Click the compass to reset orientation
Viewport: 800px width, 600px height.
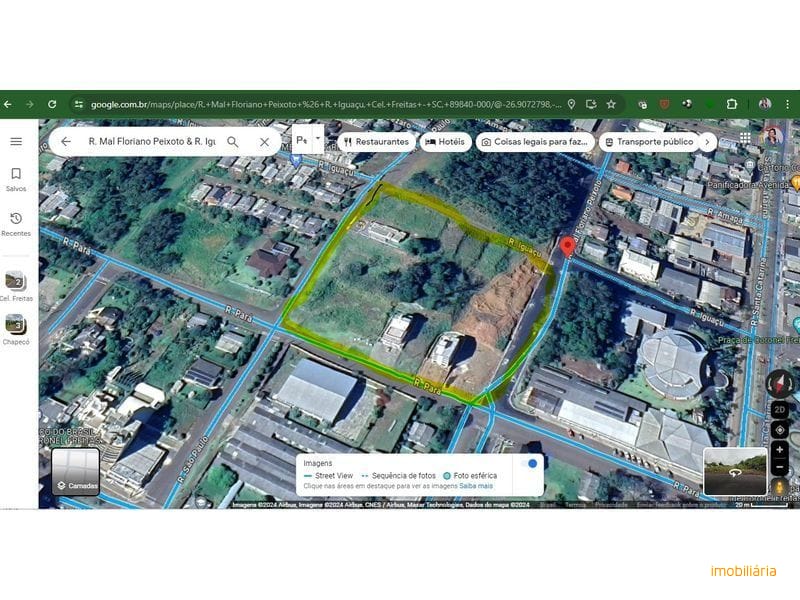coord(780,383)
